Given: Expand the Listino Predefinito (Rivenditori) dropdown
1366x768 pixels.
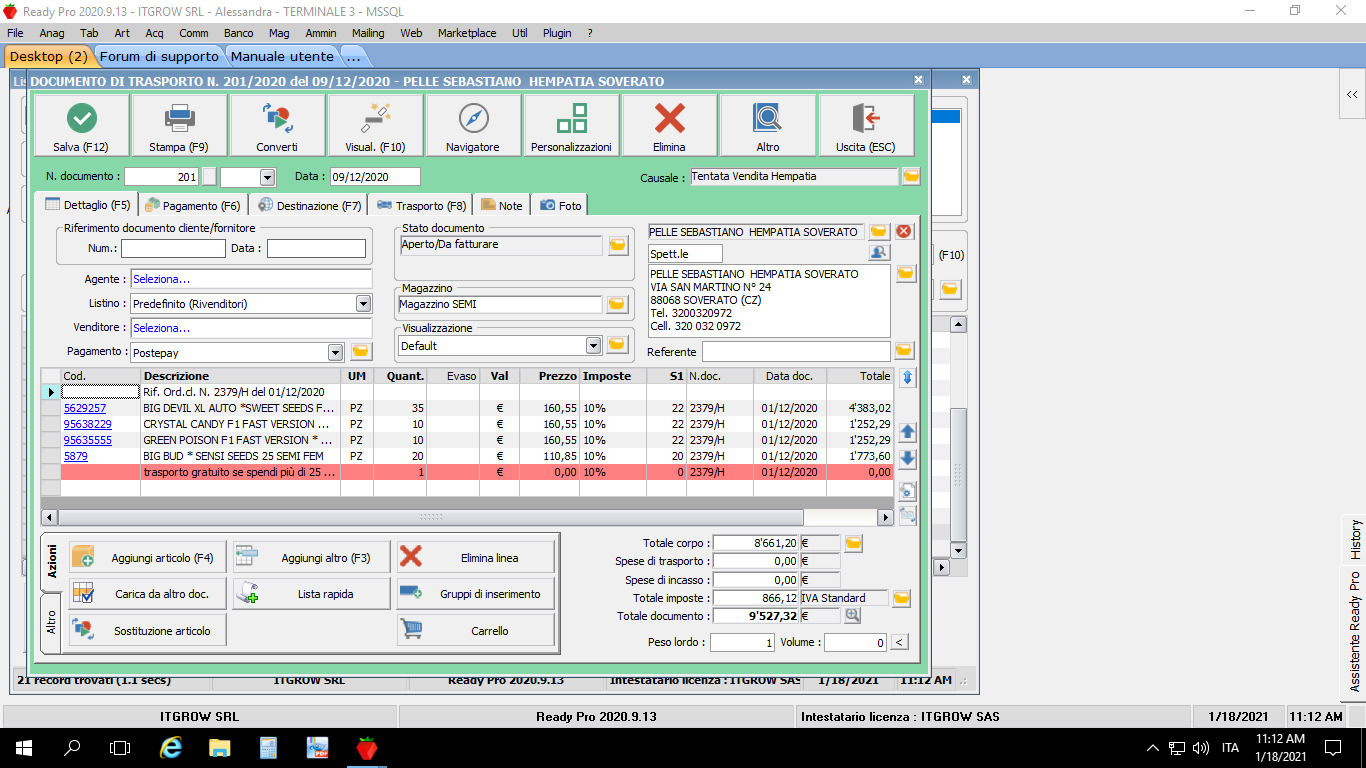Looking at the screenshot, I should [363, 303].
